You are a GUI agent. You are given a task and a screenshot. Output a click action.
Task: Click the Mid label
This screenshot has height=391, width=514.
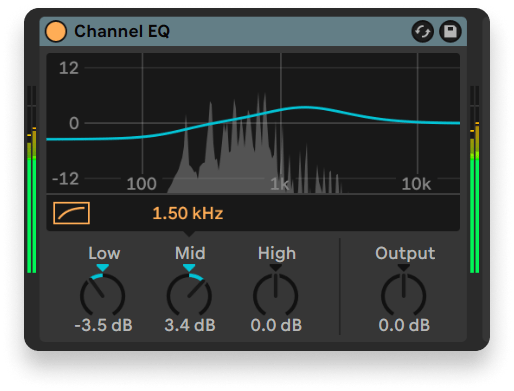pos(190,253)
